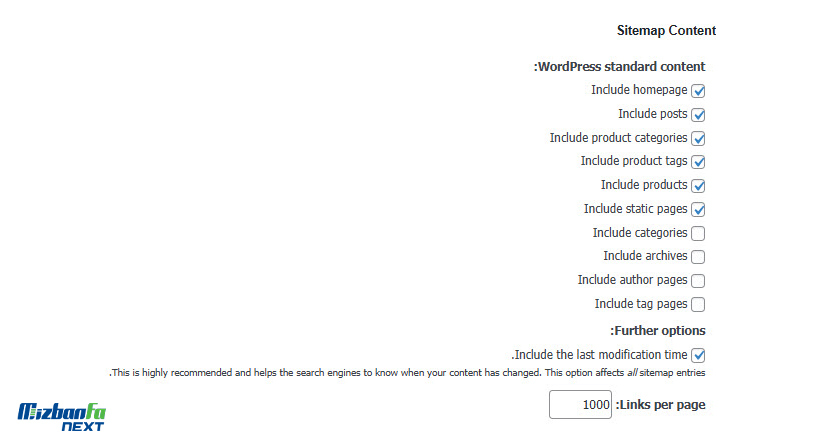The image size is (834, 445).
Task: Uncheck Include static pages
Action: [x=698, y=209]
